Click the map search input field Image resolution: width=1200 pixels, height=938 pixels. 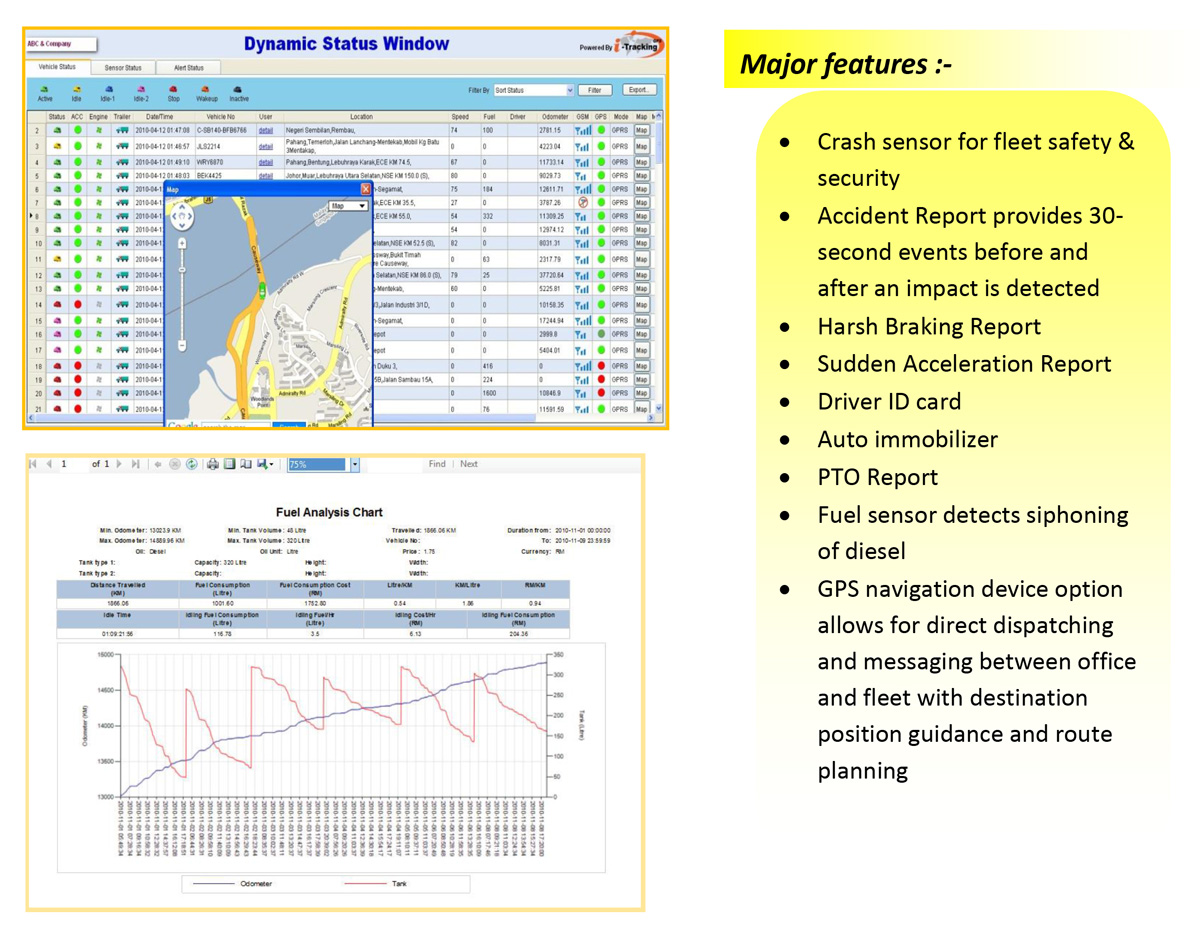pos(235,426)
